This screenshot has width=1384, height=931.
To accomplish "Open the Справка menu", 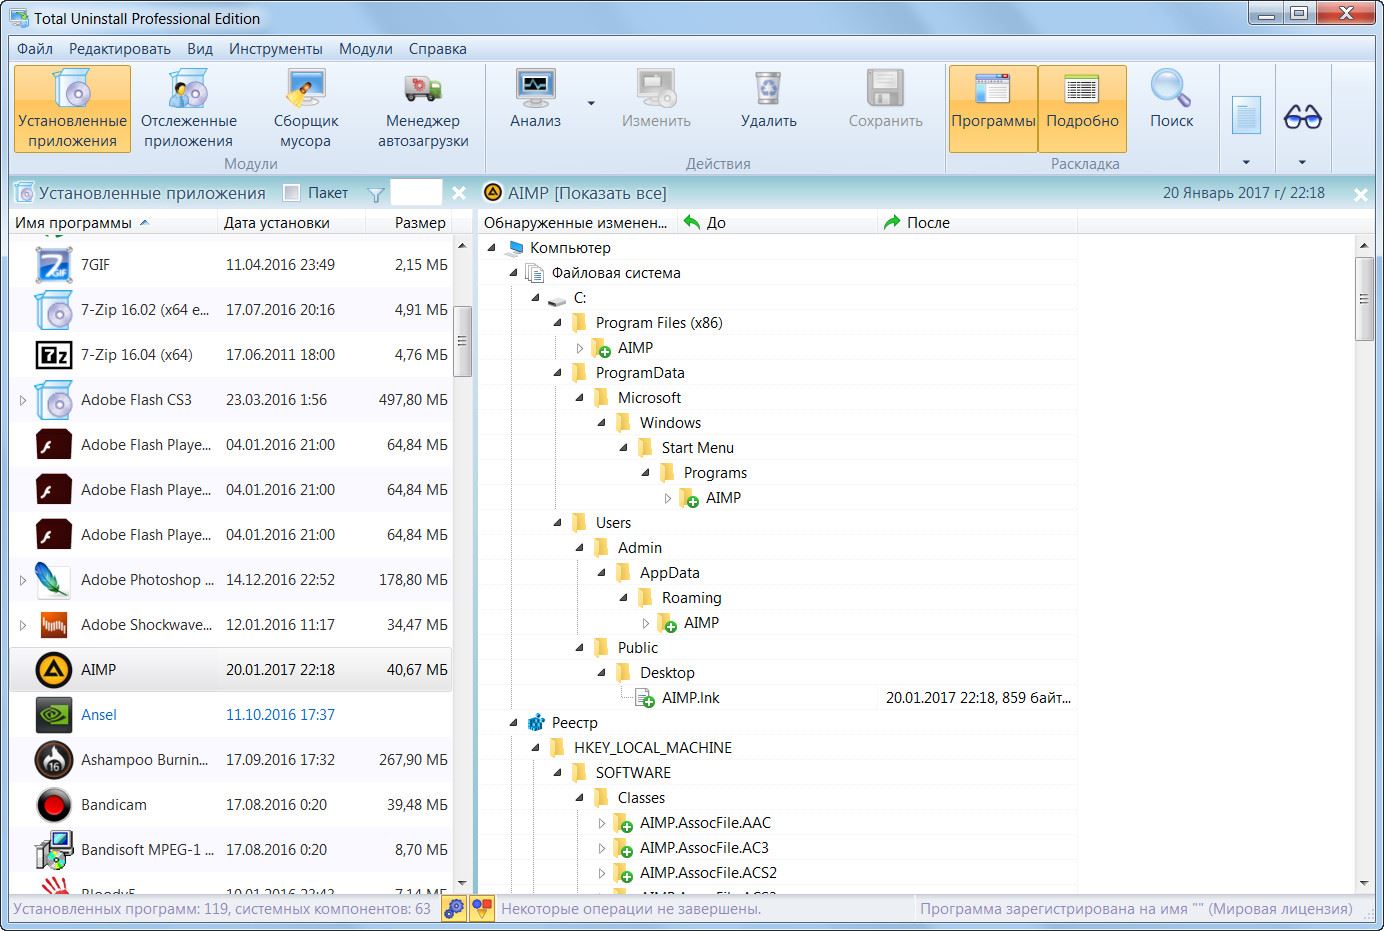I will 437,48.
